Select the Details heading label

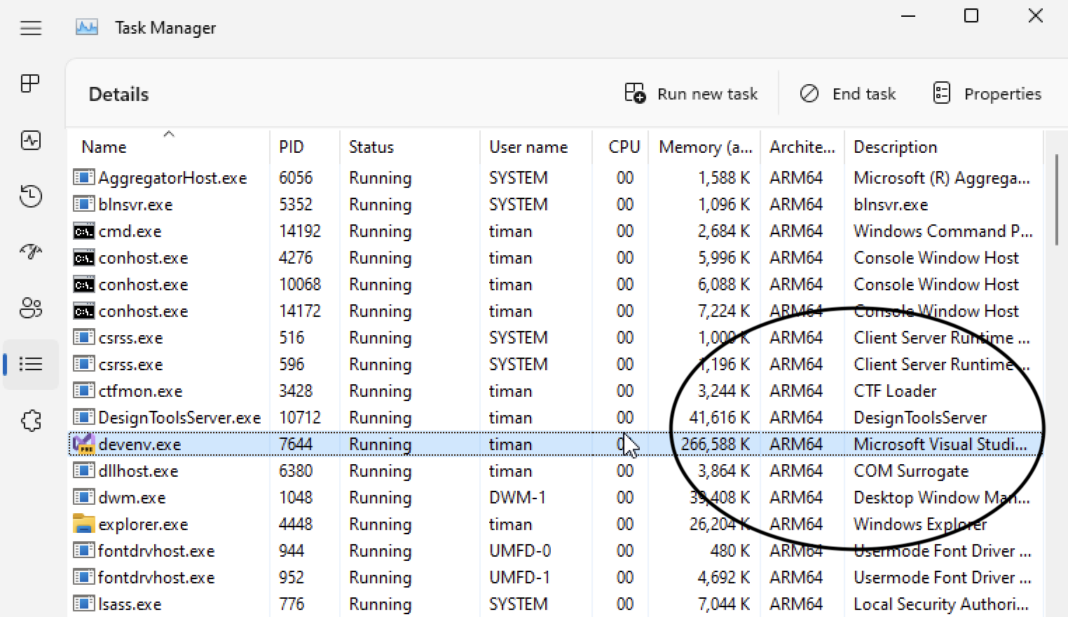point(118,93)
